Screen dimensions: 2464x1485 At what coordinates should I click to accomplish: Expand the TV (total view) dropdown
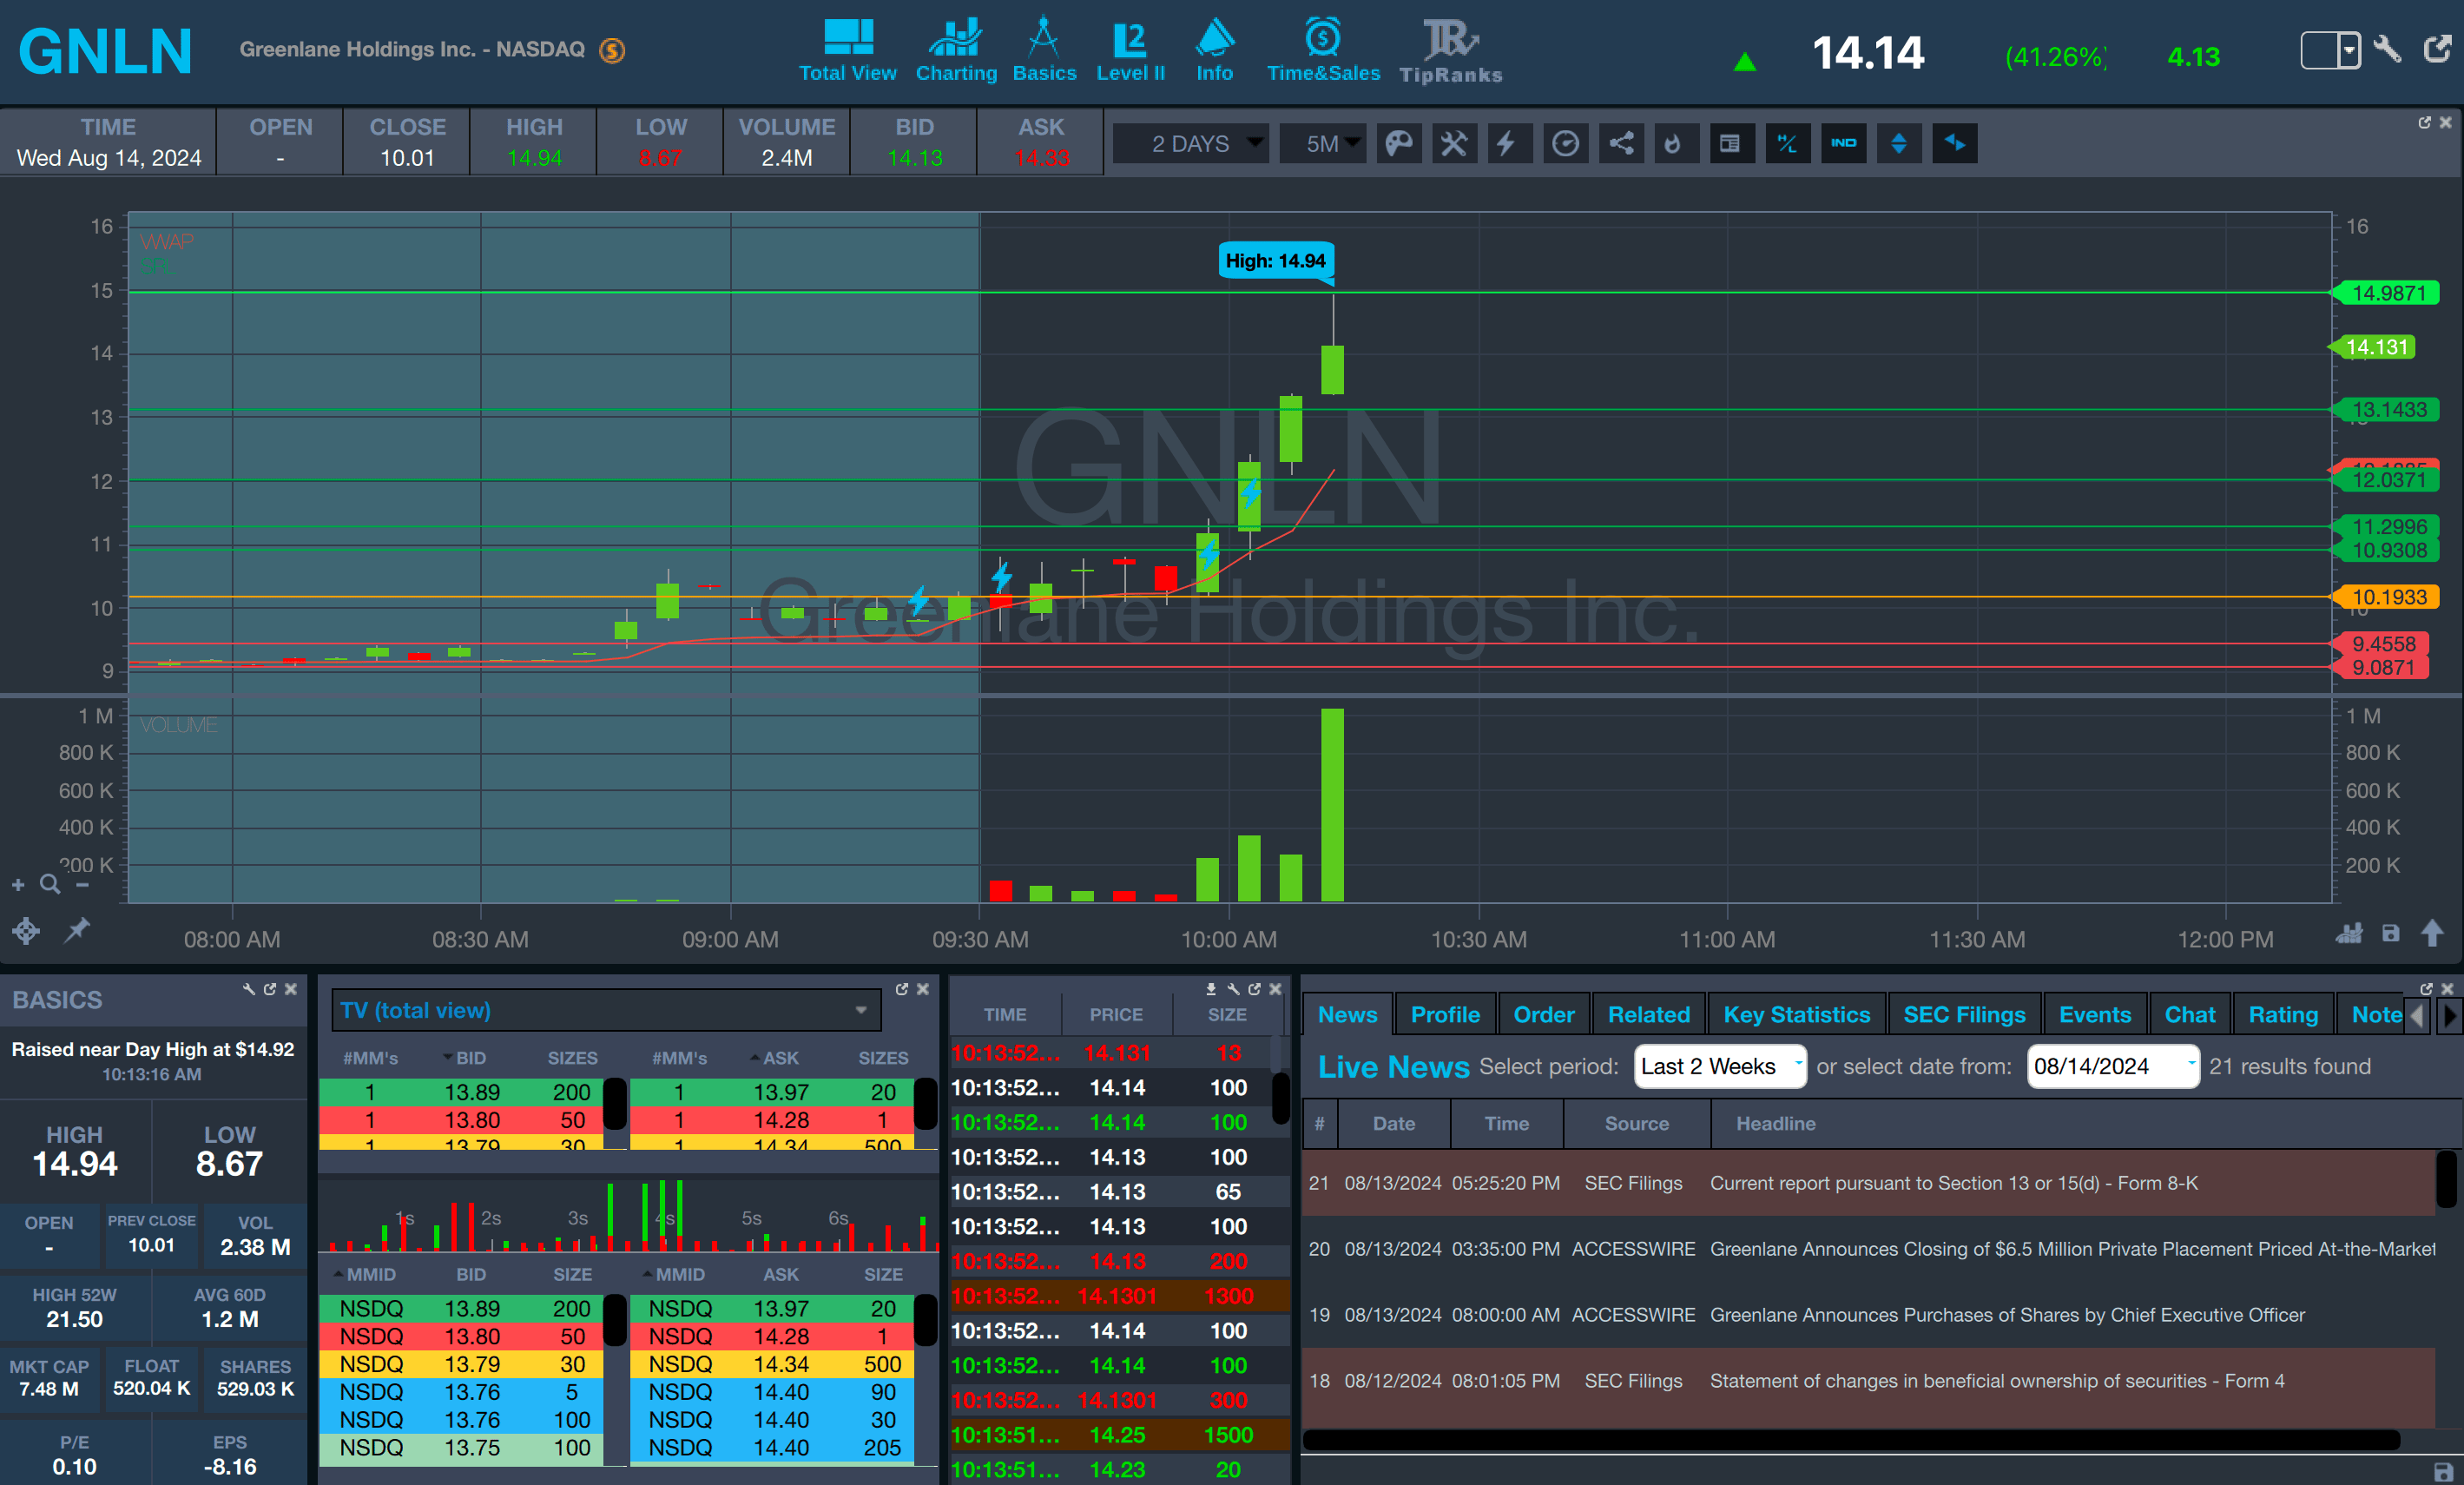(605, 1010)
